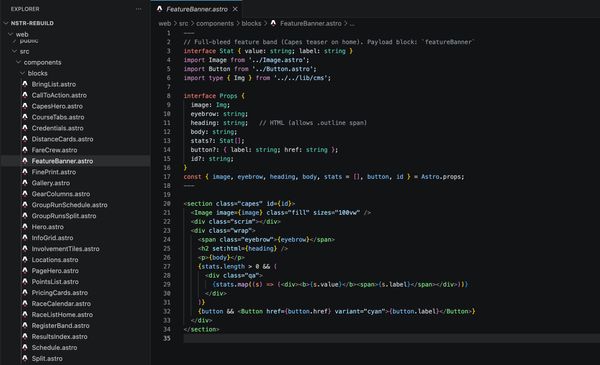Screen dimensions: 600x365
Task: Click the 'stats.map' call on line 29
Action: pyautogui.click(x=230, y=284)
